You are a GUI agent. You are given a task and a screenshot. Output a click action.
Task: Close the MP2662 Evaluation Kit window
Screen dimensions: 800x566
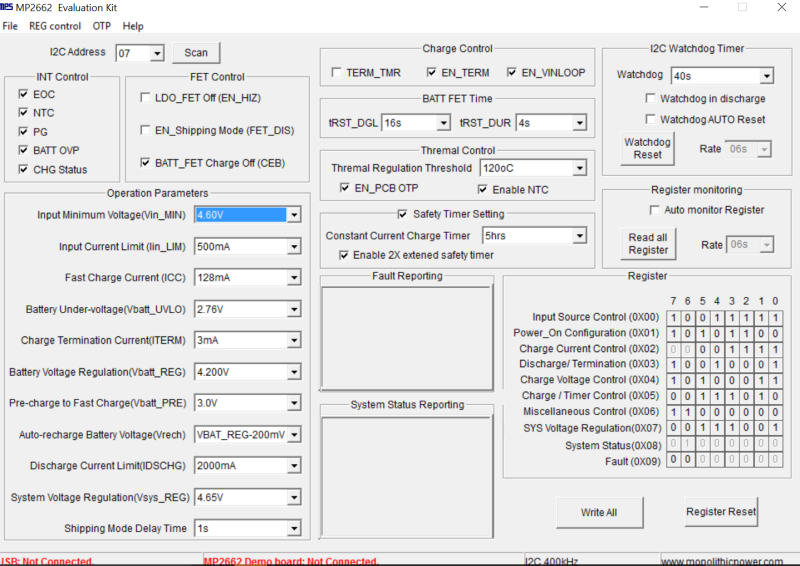(782, 7)
